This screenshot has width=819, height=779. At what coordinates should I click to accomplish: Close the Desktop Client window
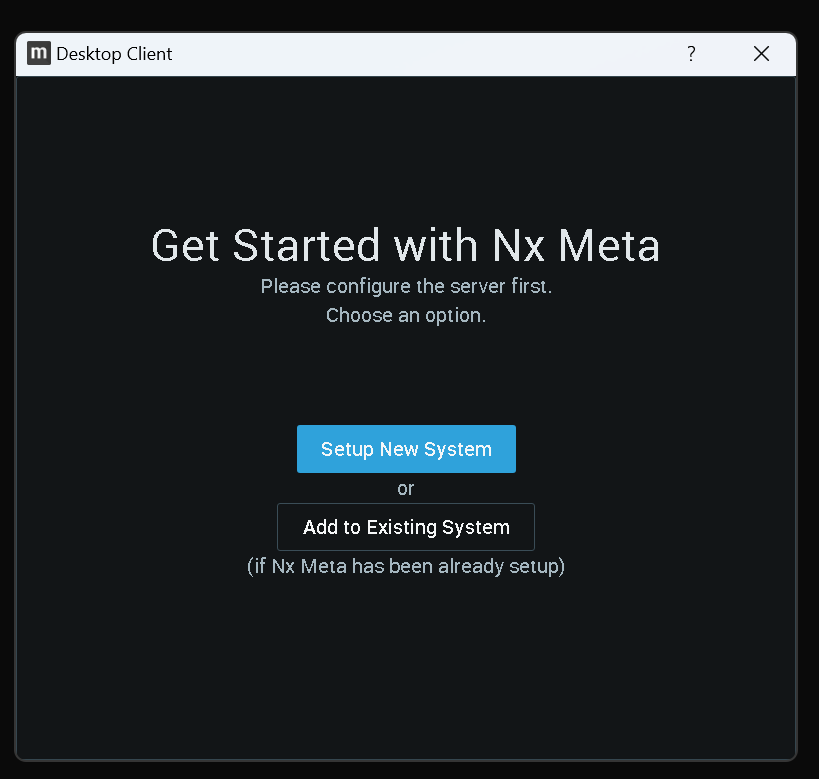(x=761, y=54)
